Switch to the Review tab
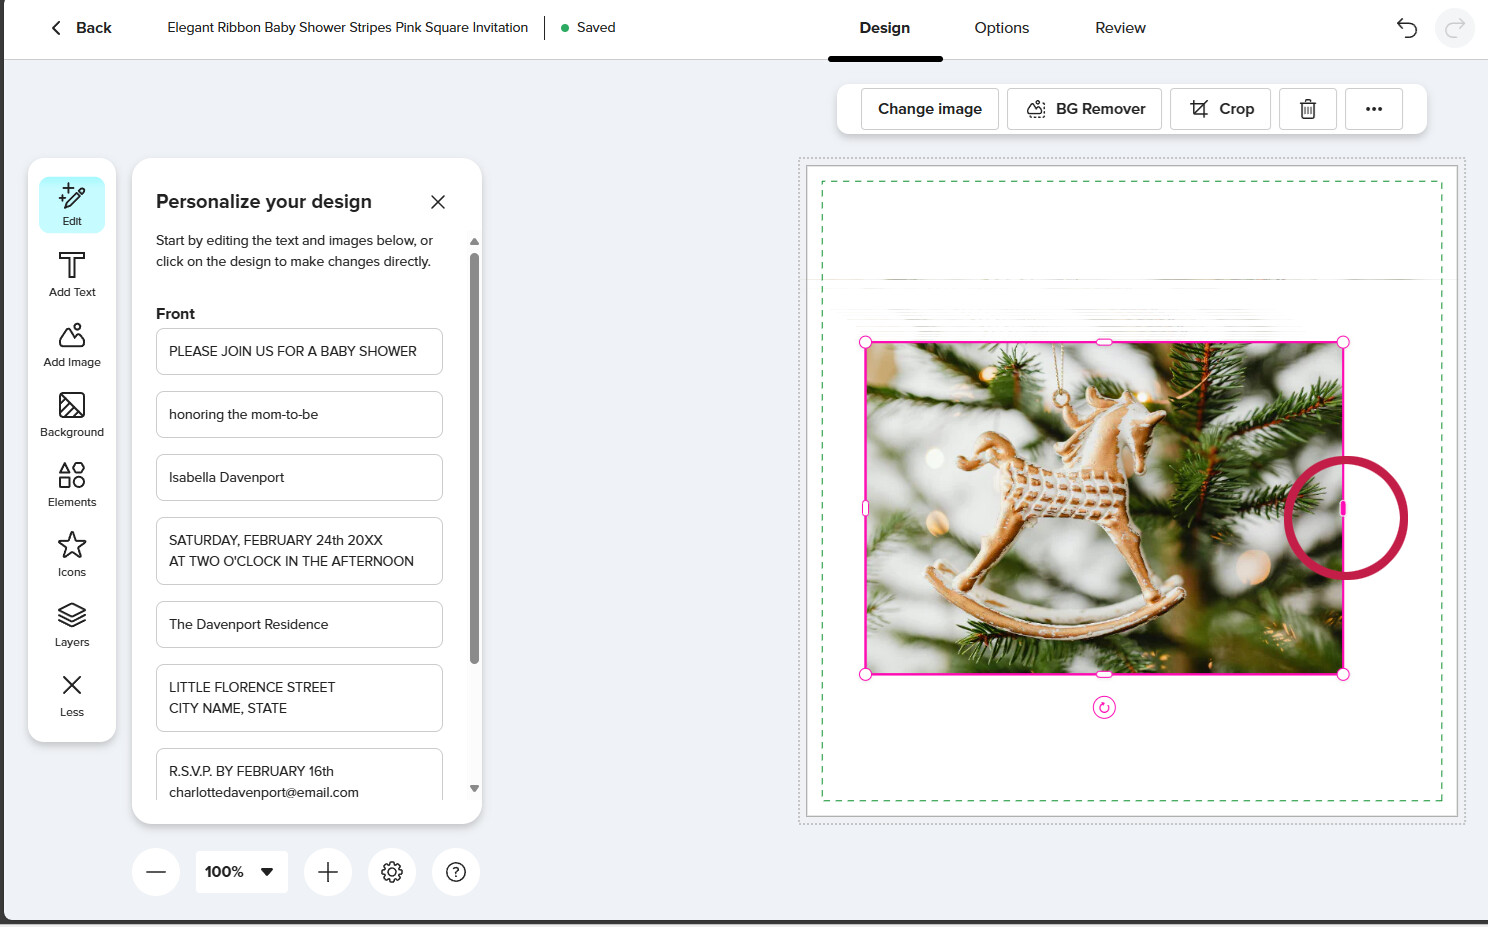The width and height of the screenshot is (1488, 927). tap(1120, 28)
